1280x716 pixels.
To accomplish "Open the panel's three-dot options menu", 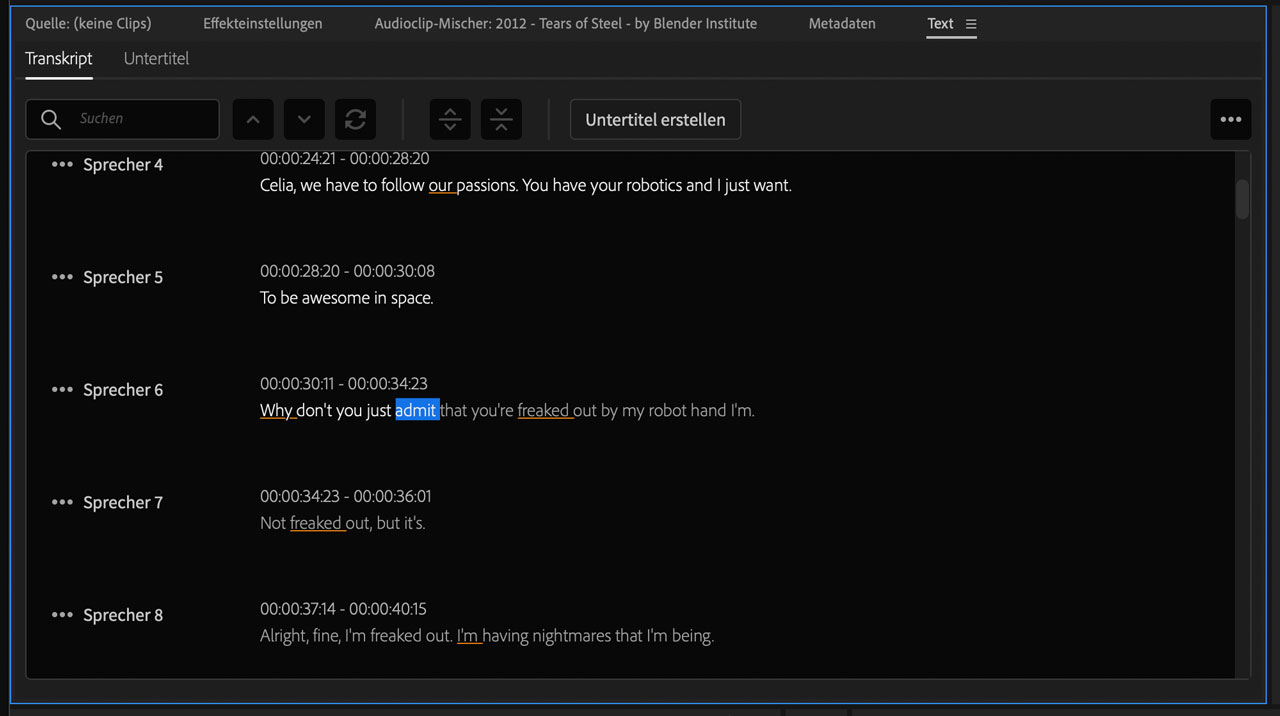I will 1230,119.
